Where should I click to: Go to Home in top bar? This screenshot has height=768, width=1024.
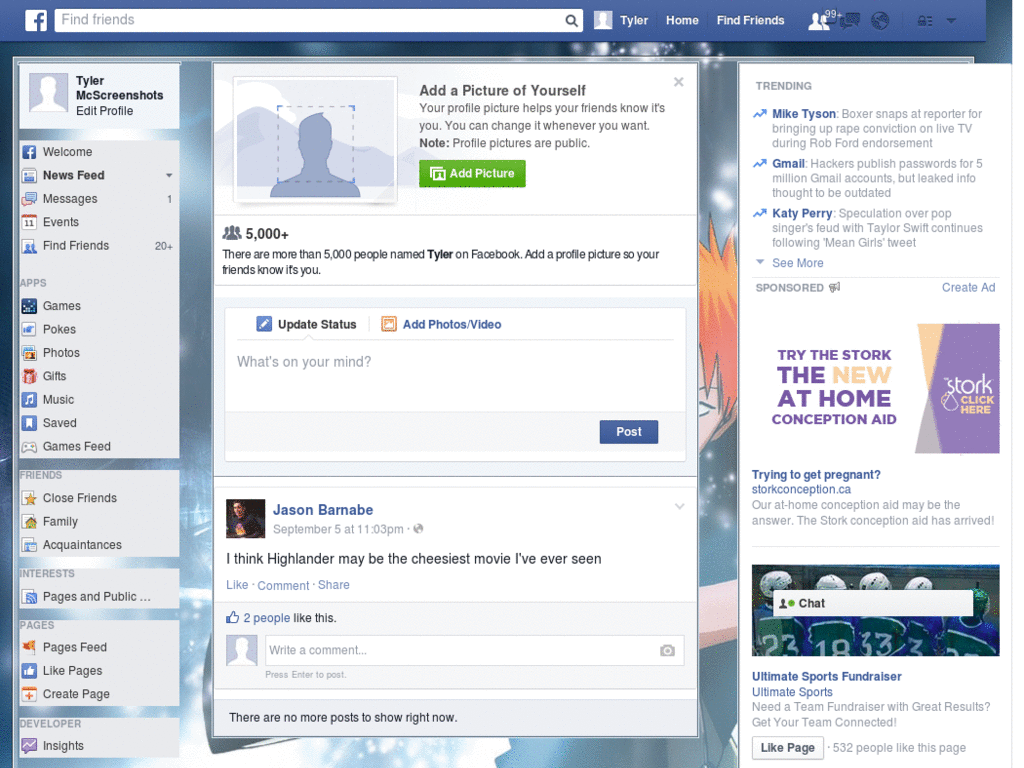coord(682,20)
